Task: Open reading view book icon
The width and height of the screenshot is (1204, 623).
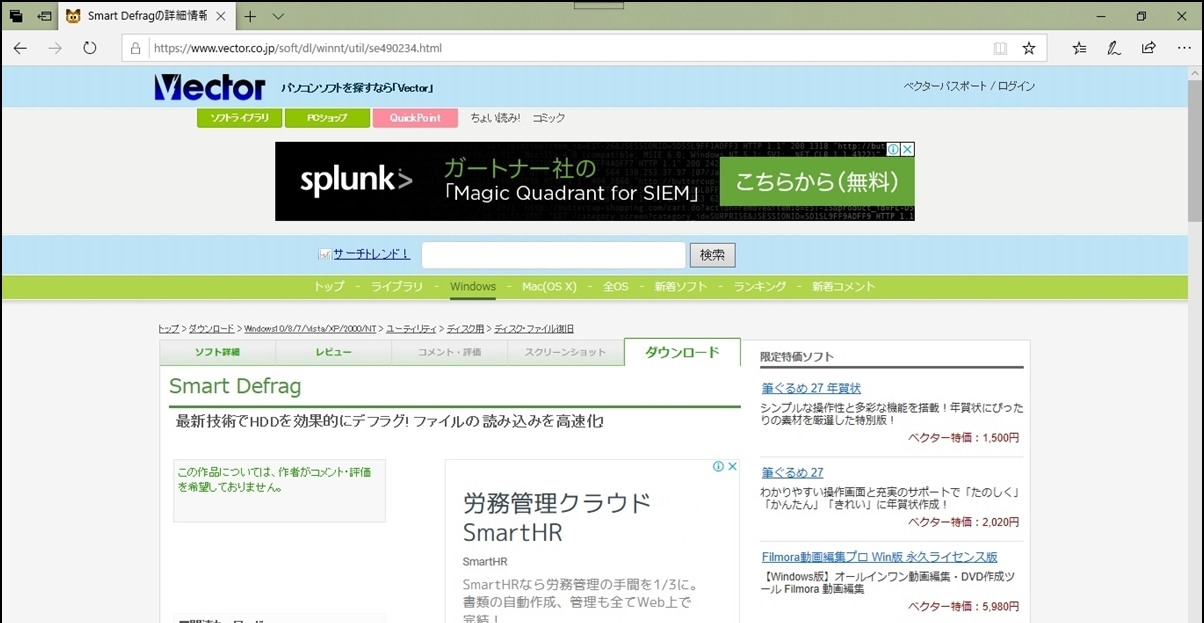Action: click(1000, 48)
